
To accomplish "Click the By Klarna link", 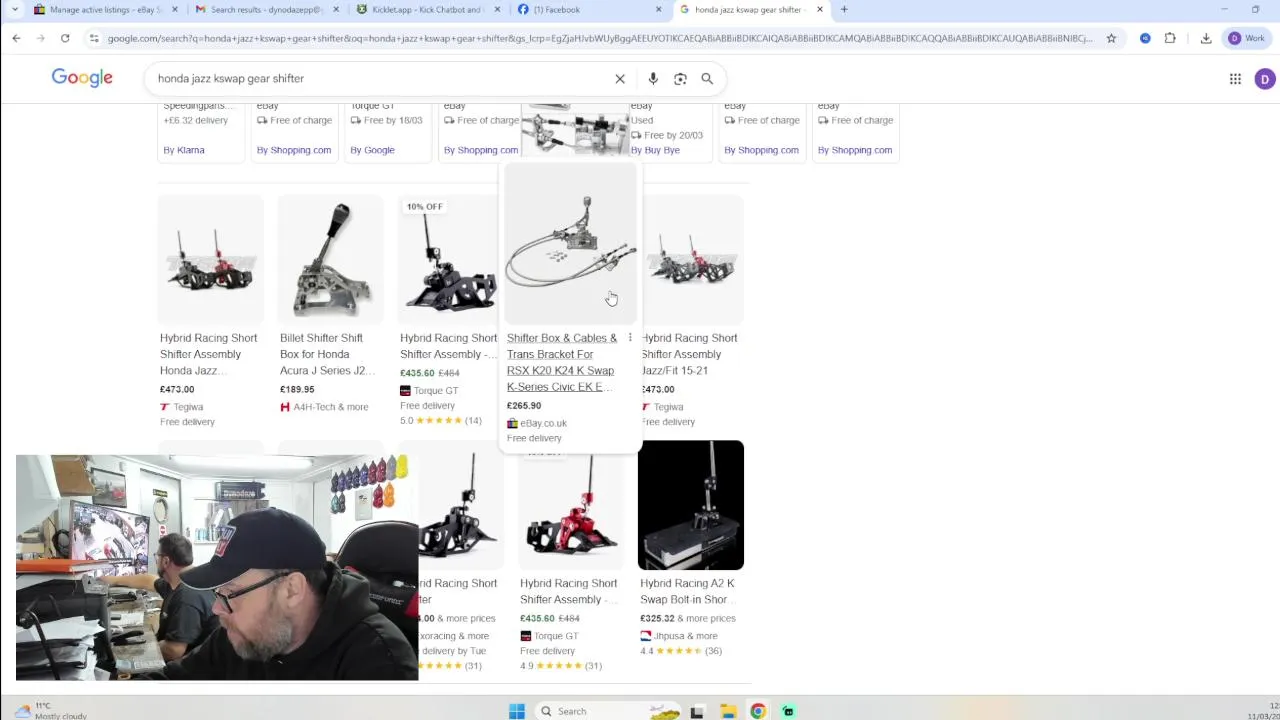I will (184, 150).
